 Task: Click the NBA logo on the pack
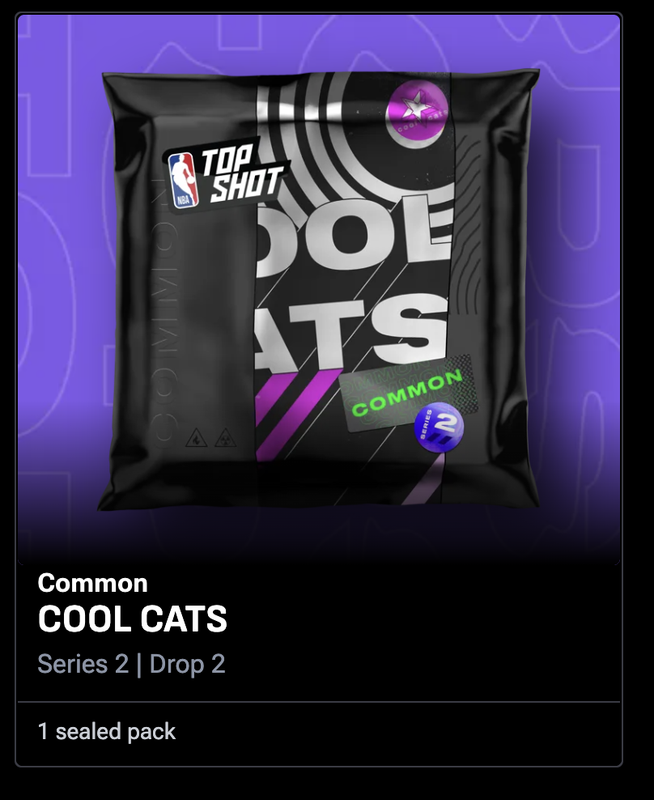click(x=184, y=181)
